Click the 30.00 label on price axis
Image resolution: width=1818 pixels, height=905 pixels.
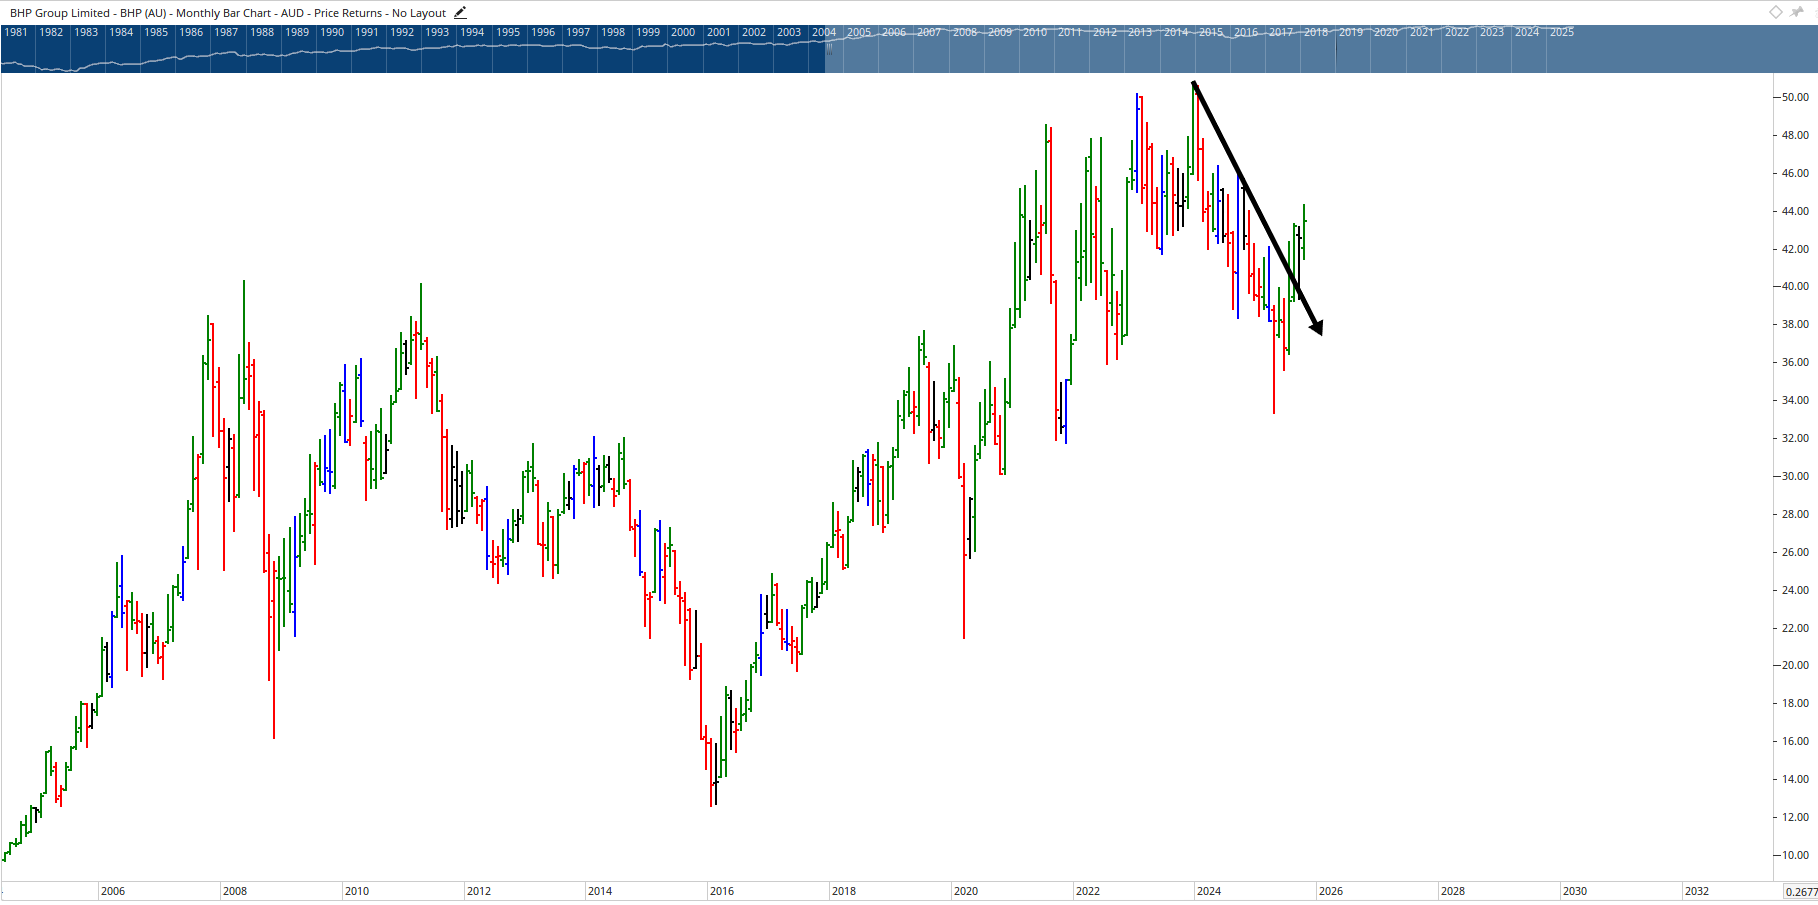[1795, 477]
